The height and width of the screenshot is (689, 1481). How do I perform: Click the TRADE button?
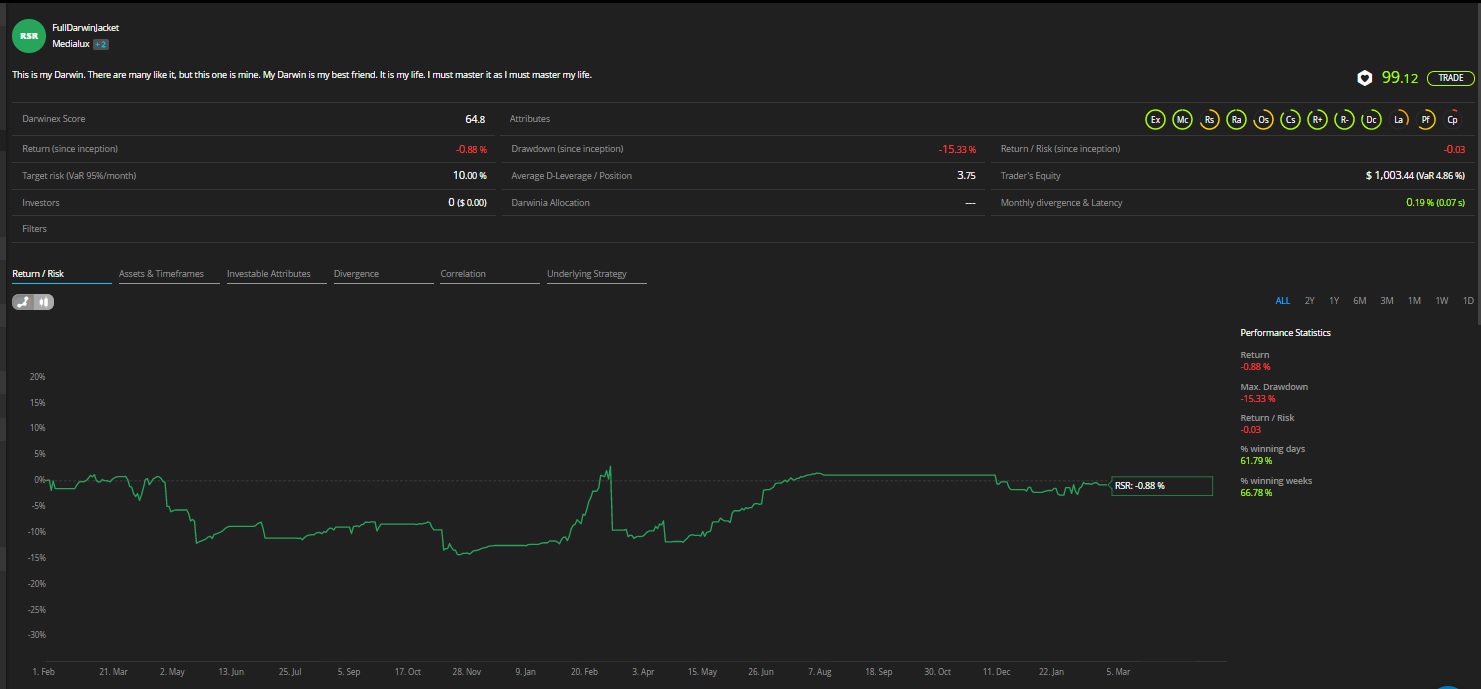[1450, 78]
